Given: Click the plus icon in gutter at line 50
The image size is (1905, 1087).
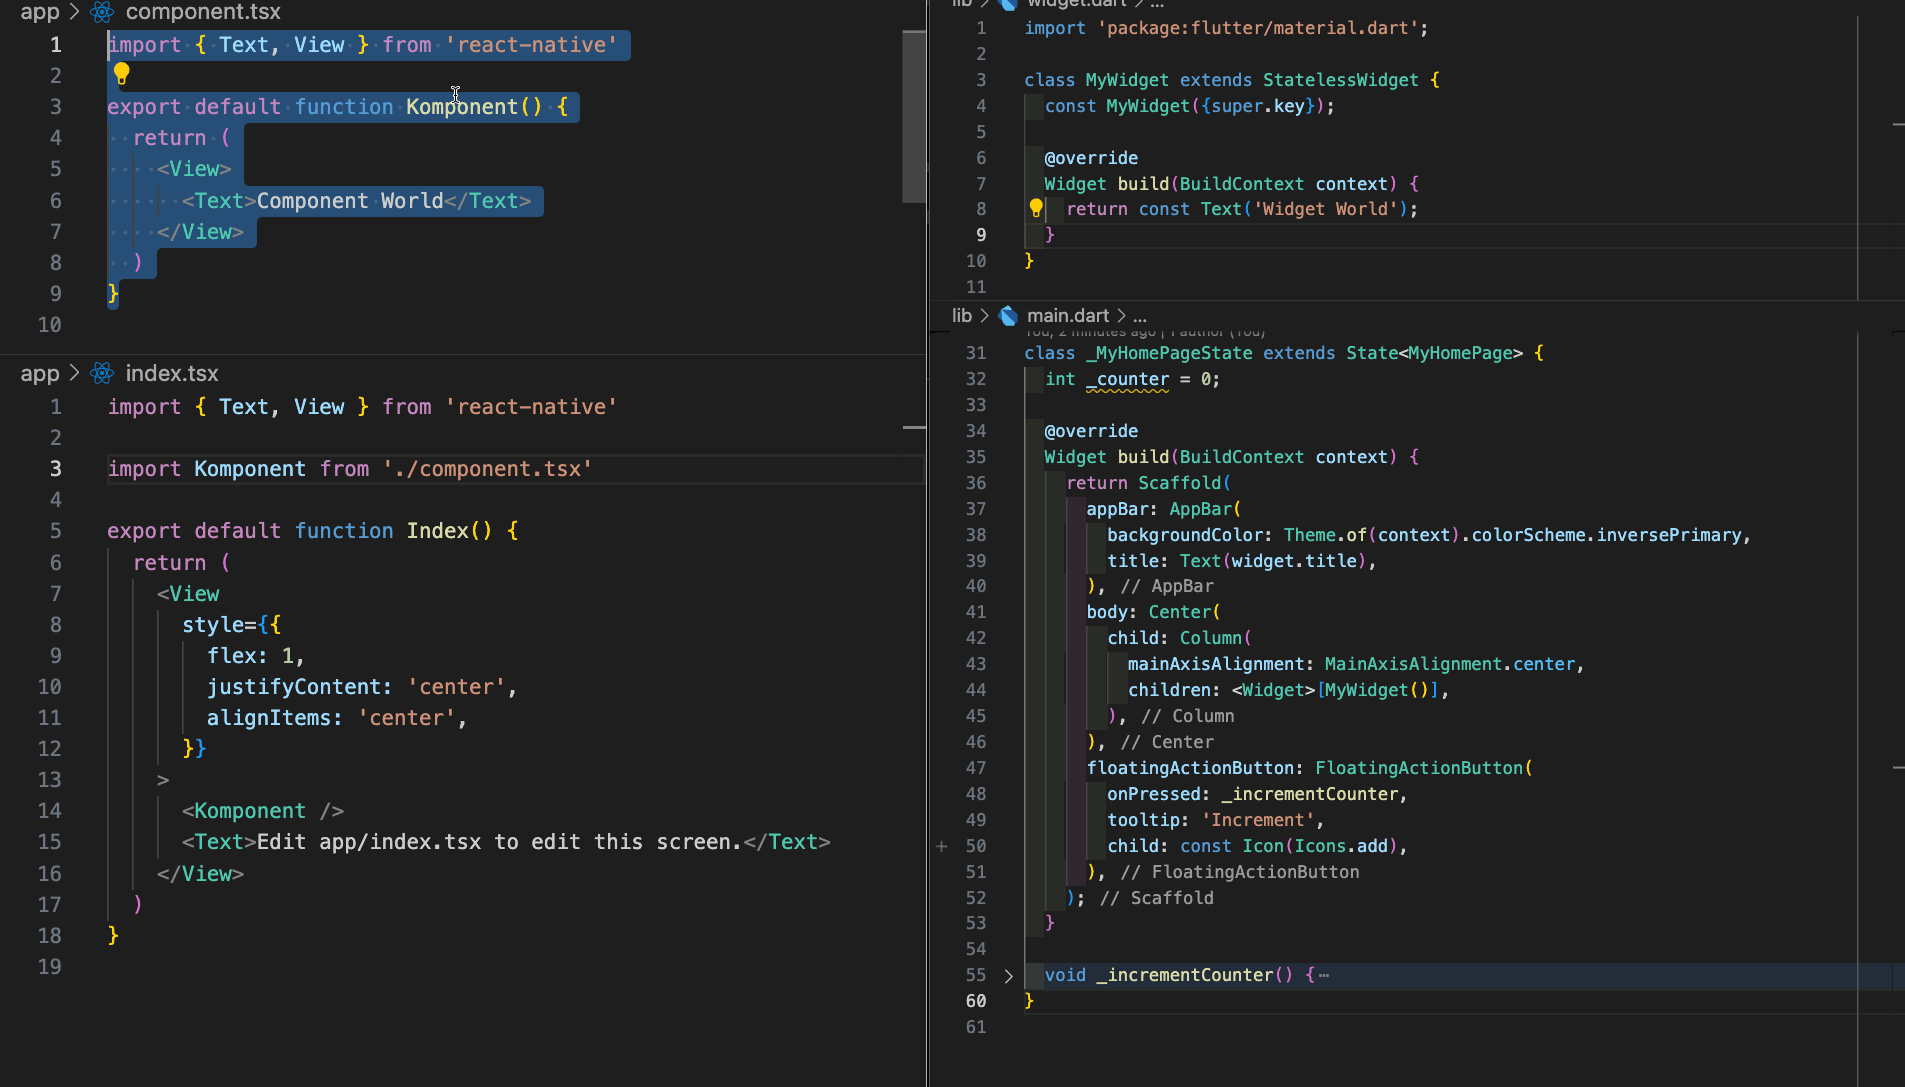Looking at the screenshot, I should click(942, 846).
